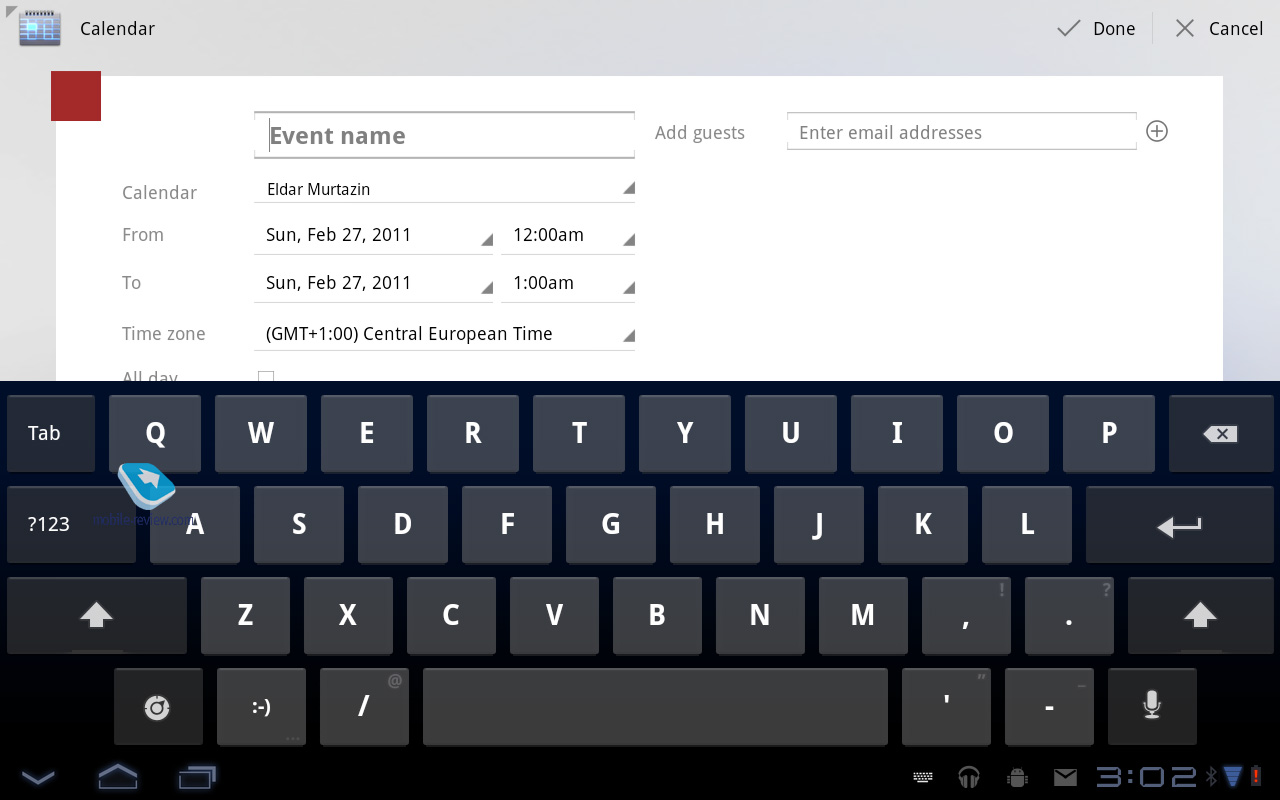Viewport: 1280px width, 800px height.
Task: Hide keyboard with the down chevron
Action: coord(38,776)
